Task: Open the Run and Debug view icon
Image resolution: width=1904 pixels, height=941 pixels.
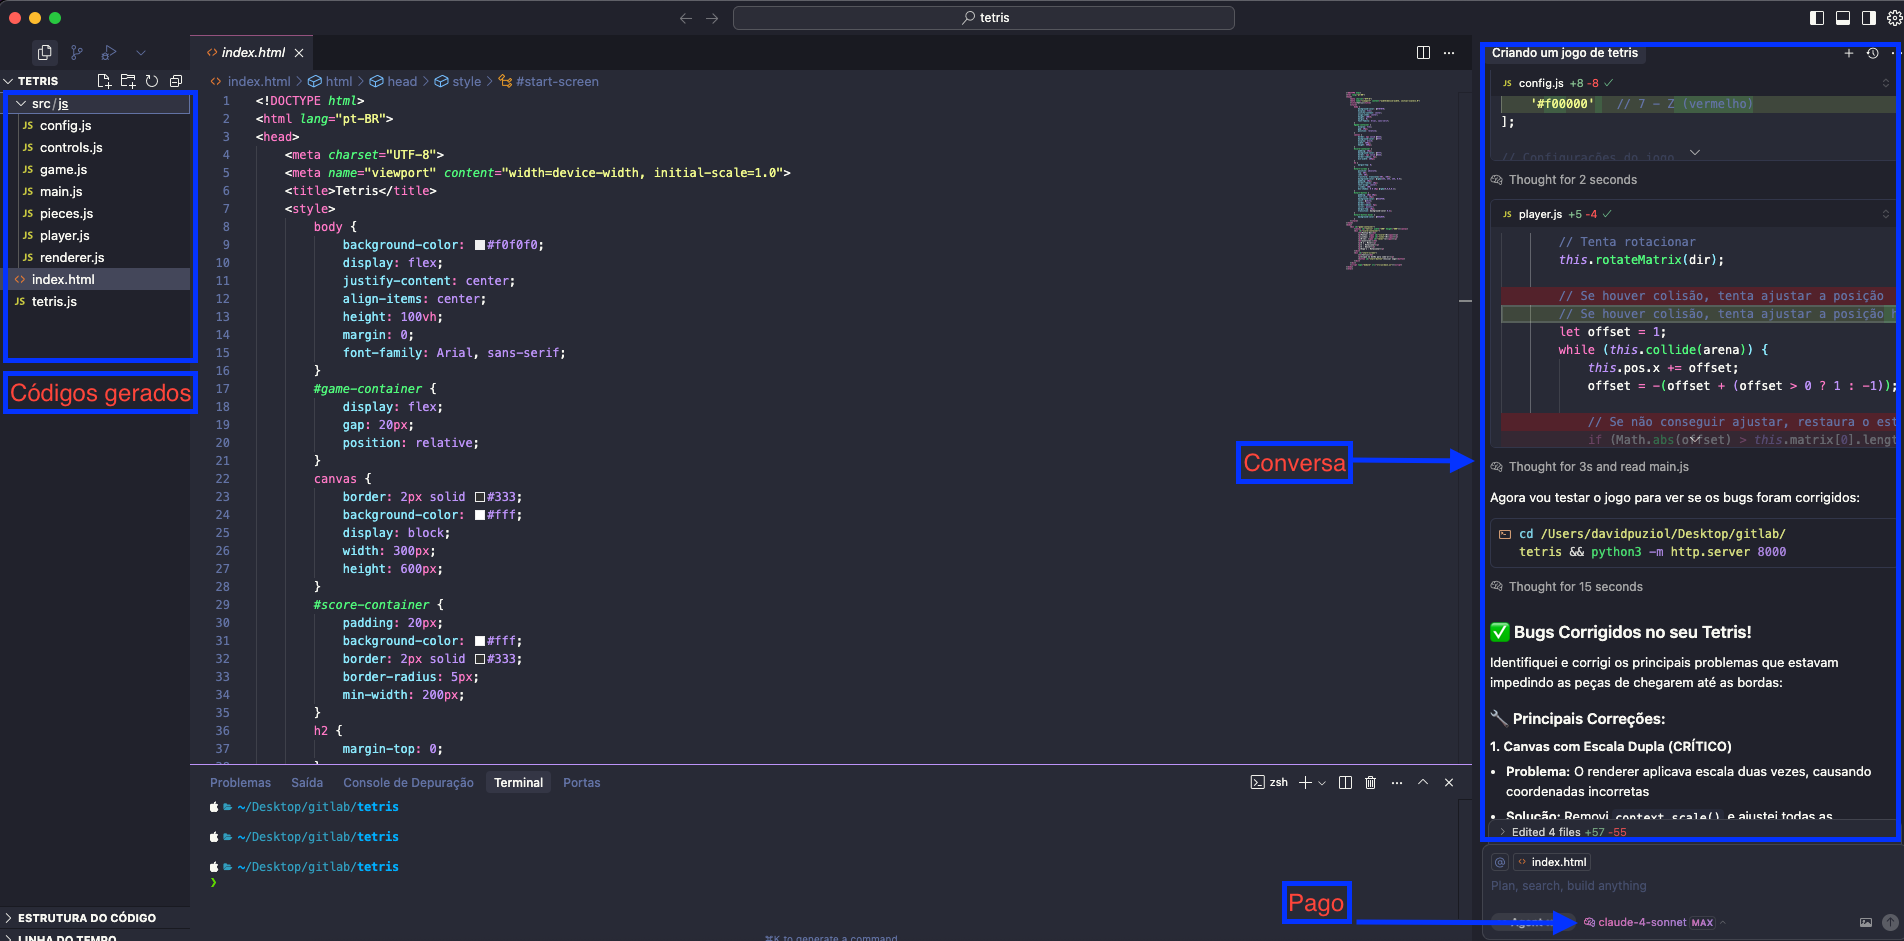Action: (109, 52)
